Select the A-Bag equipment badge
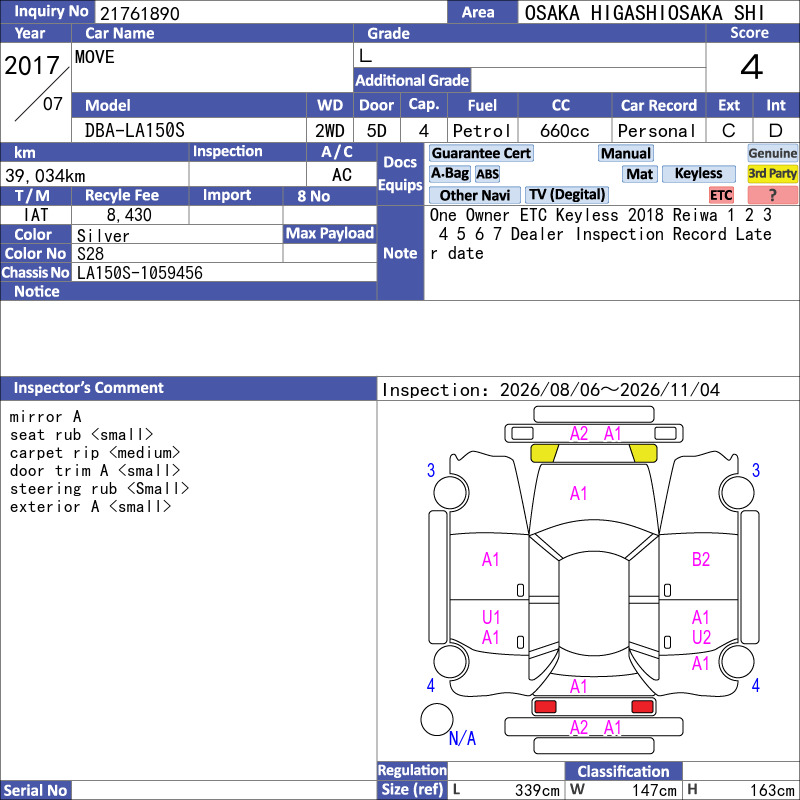800x800 pixels. click(x=449, y=173)
